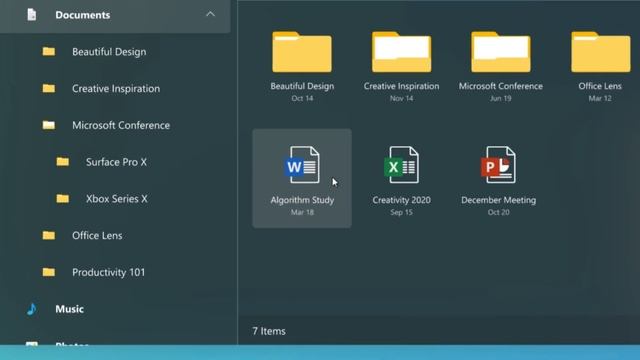Viewport: 640px width, 360px height.
Task: Click the 7 Items status text
Action: tap(269, 331)
